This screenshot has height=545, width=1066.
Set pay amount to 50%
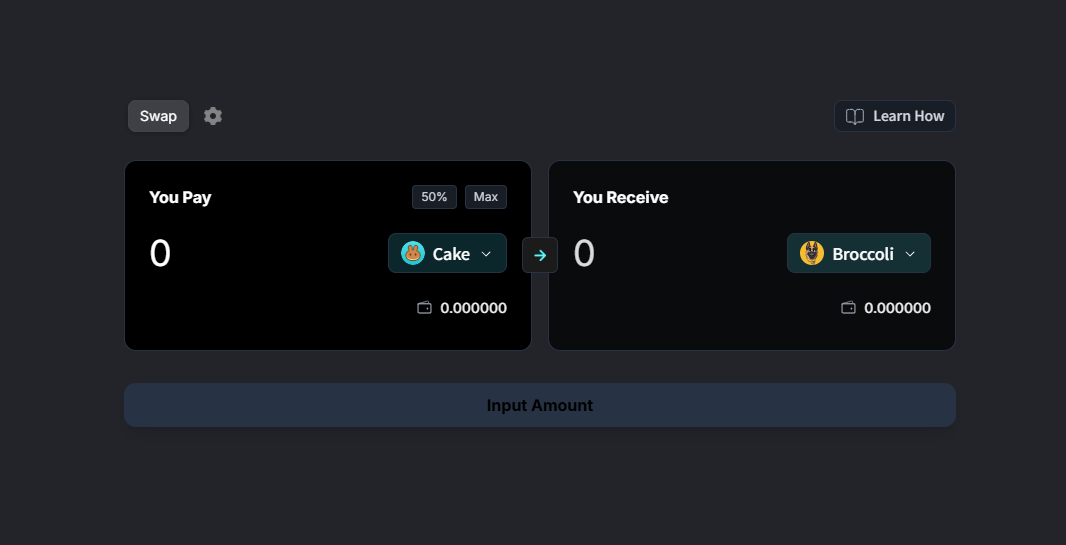click(434, 197)
